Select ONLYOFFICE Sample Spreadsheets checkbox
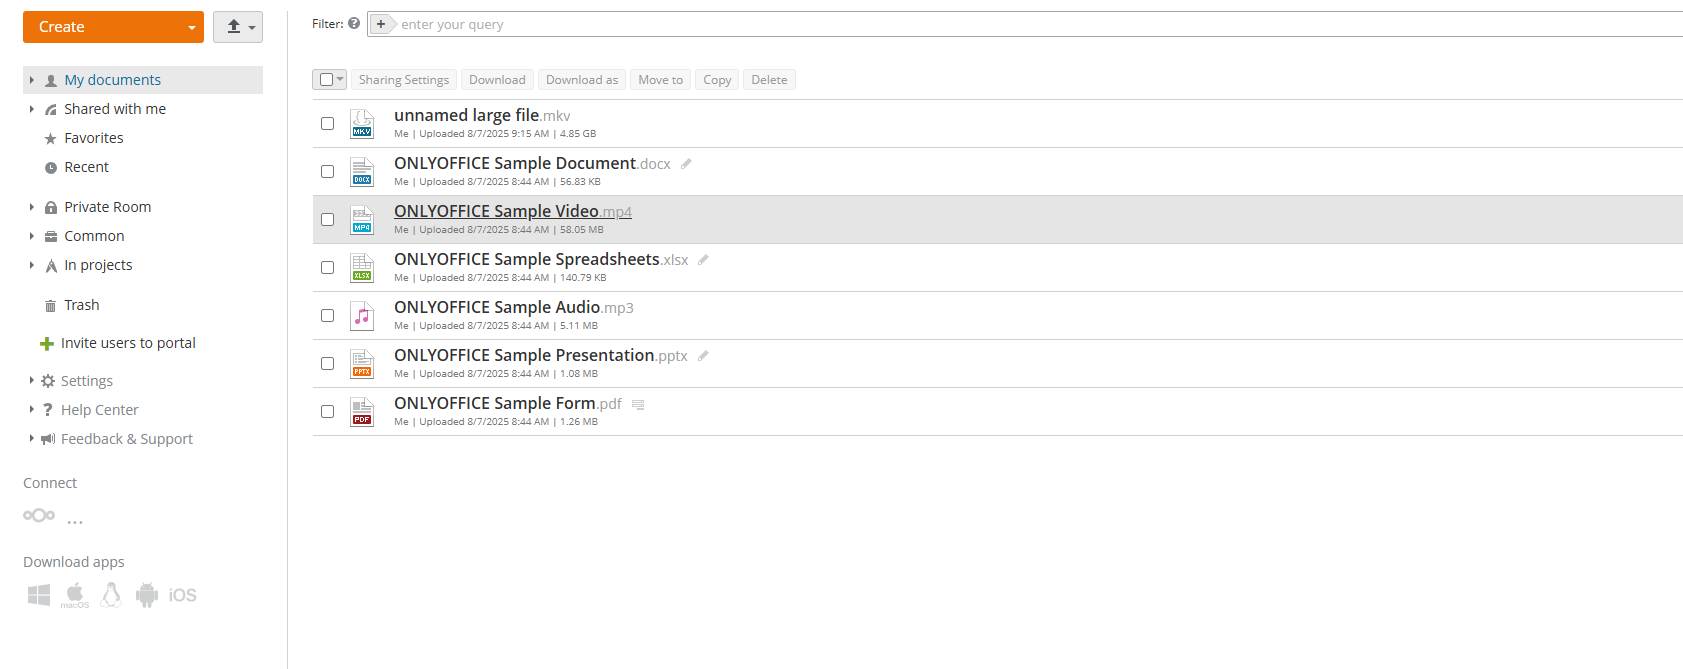Viewport: 1683px width, 669px height. (327, 268)
